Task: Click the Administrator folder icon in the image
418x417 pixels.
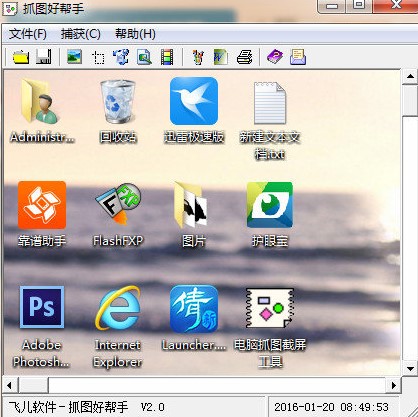Action: [x=41, y=101]
